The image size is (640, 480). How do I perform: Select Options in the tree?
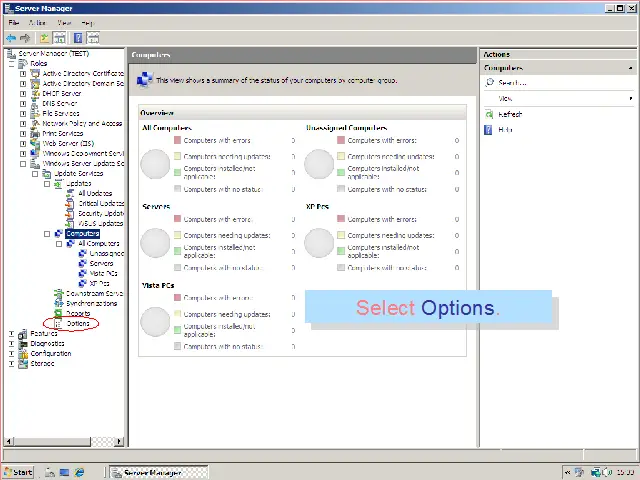(78, 323)
